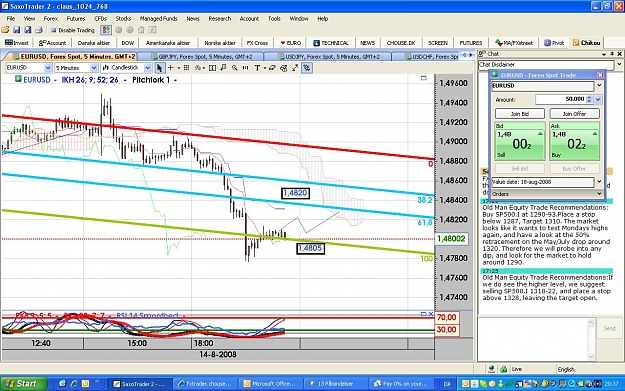
Task: Open the Research menu
Action: 220,18
